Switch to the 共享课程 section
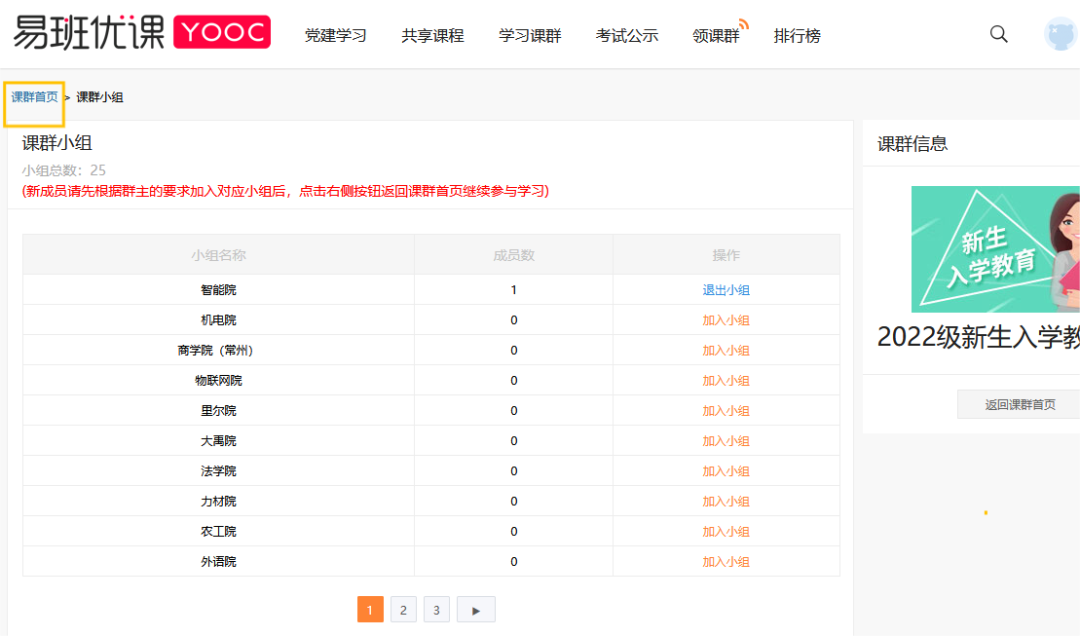The height and width of the screenshot is (636, 1080). pyautogui.click(x=432, y=34)
